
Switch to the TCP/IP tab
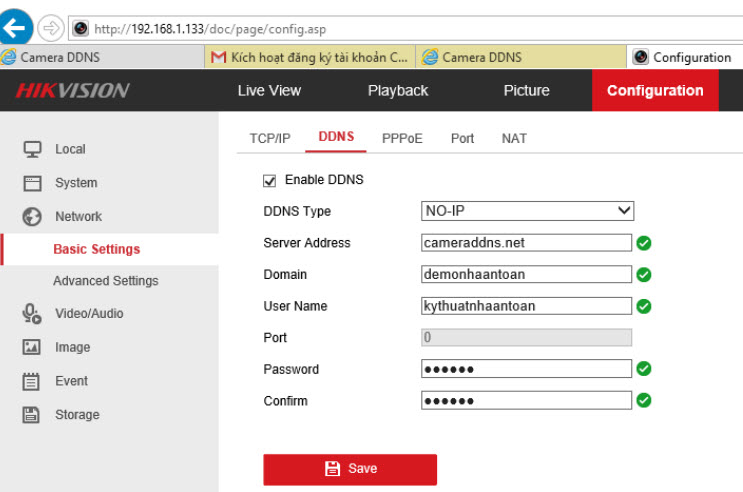[x=270, y=138]
